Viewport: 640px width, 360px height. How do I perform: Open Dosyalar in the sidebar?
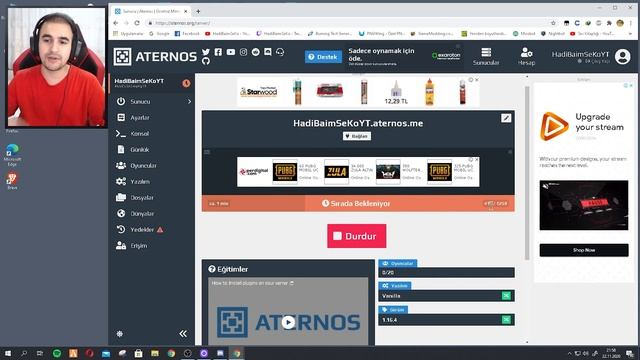click(x=142, y=198)
